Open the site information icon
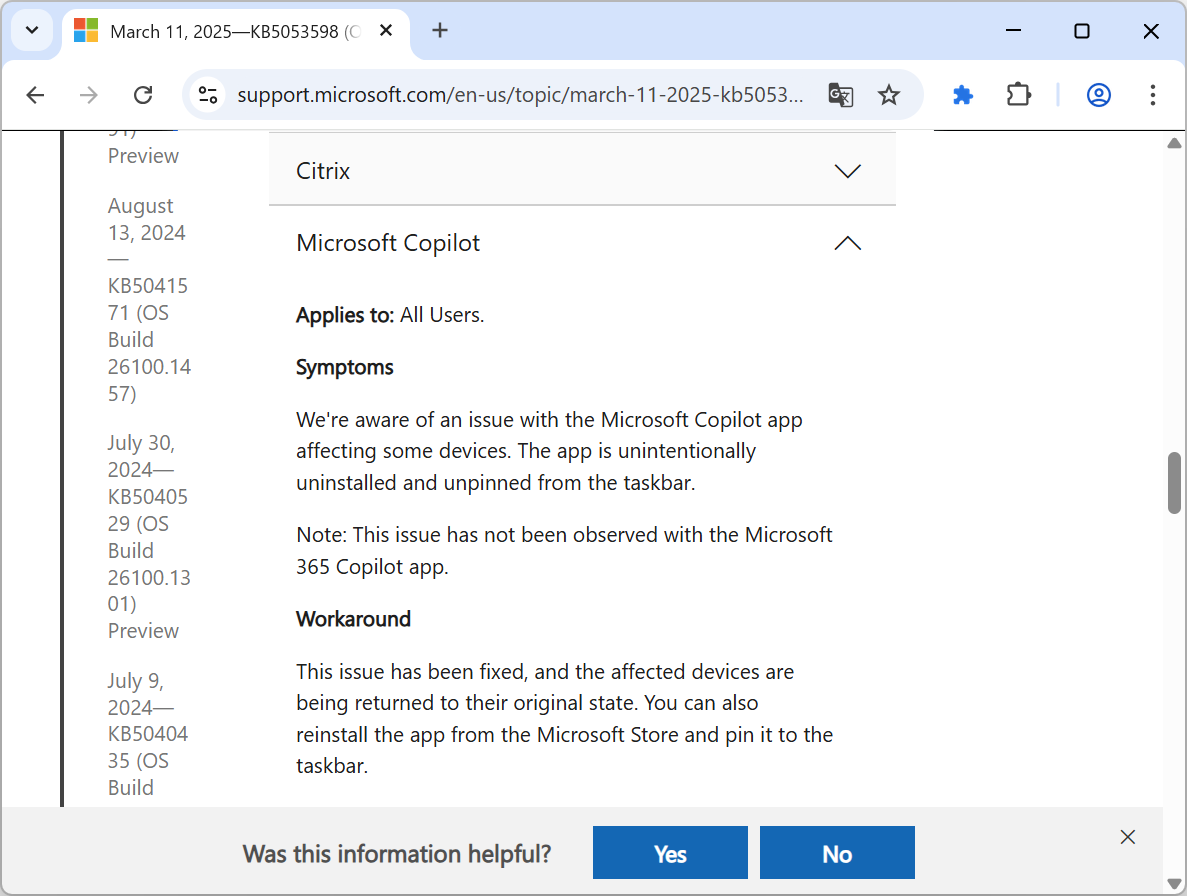 (208, 95)
